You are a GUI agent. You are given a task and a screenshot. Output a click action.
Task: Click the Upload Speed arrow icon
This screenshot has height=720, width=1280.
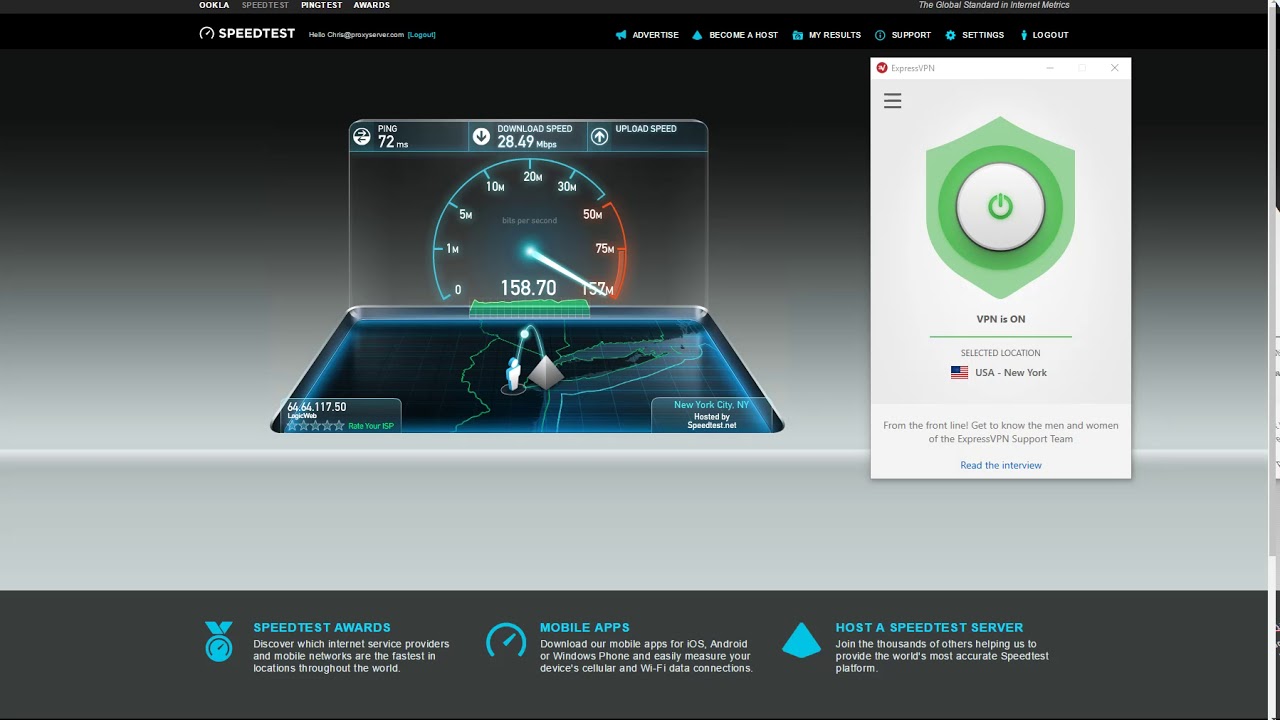(599, 136)
